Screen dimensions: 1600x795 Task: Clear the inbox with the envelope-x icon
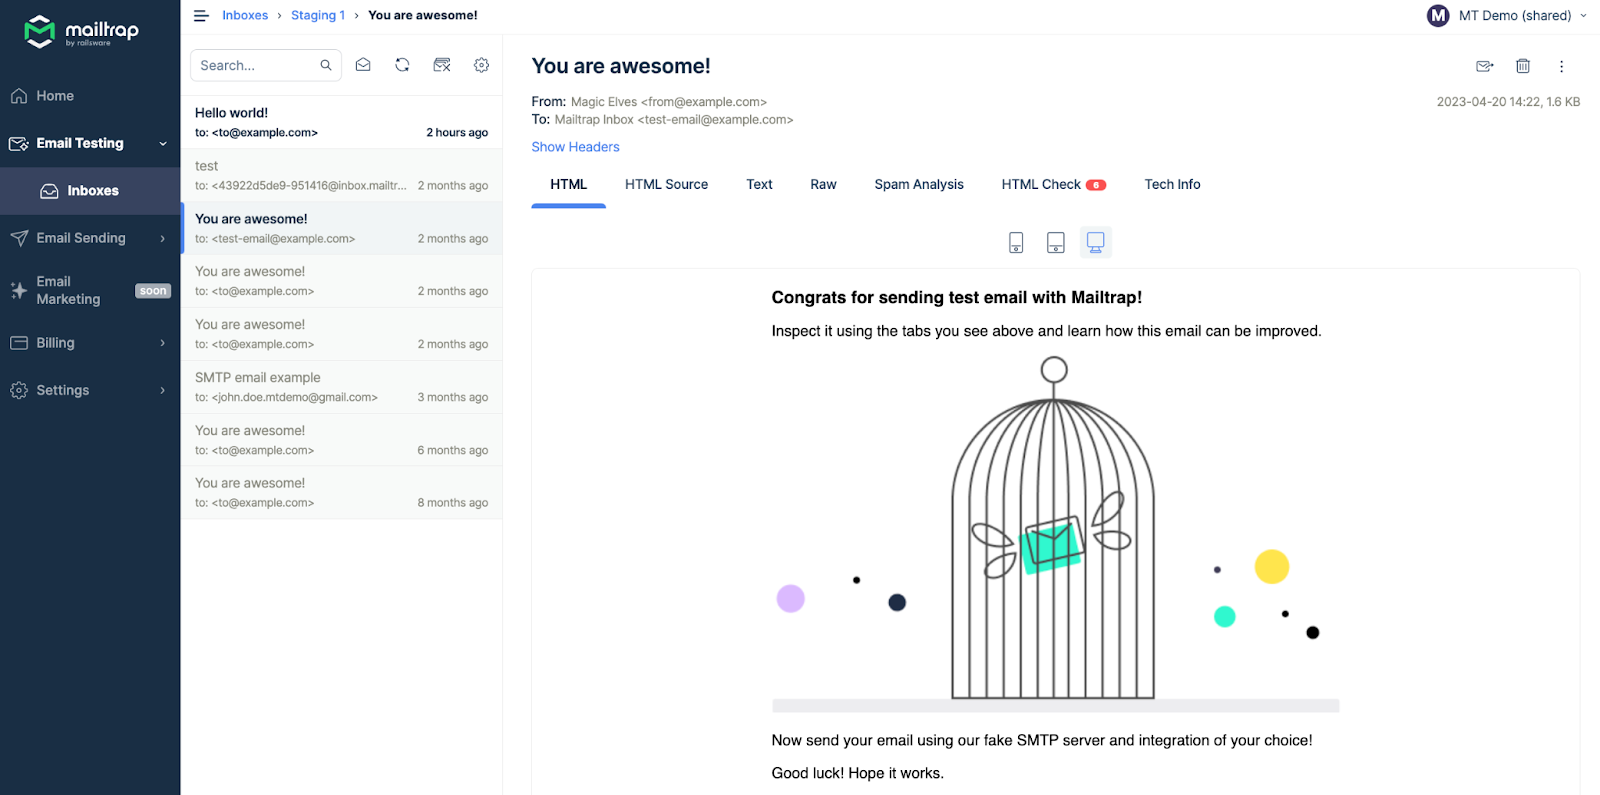(x=442, y=65)
